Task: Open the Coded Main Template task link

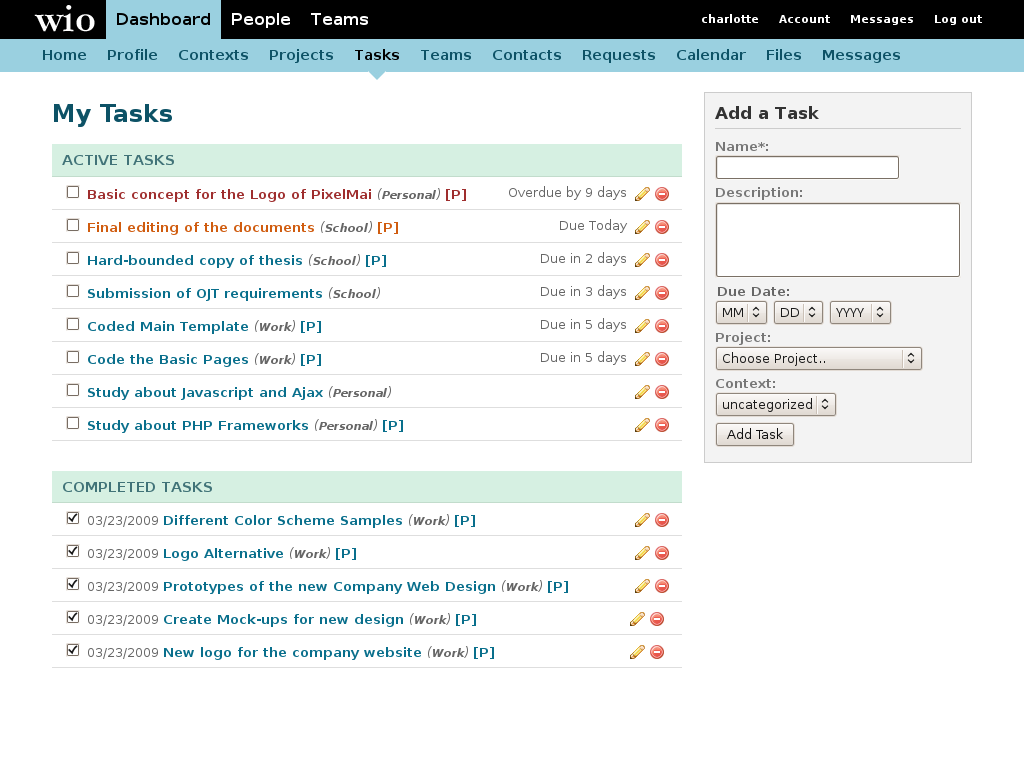Action: pyautogui.click(x=168, y=327)
